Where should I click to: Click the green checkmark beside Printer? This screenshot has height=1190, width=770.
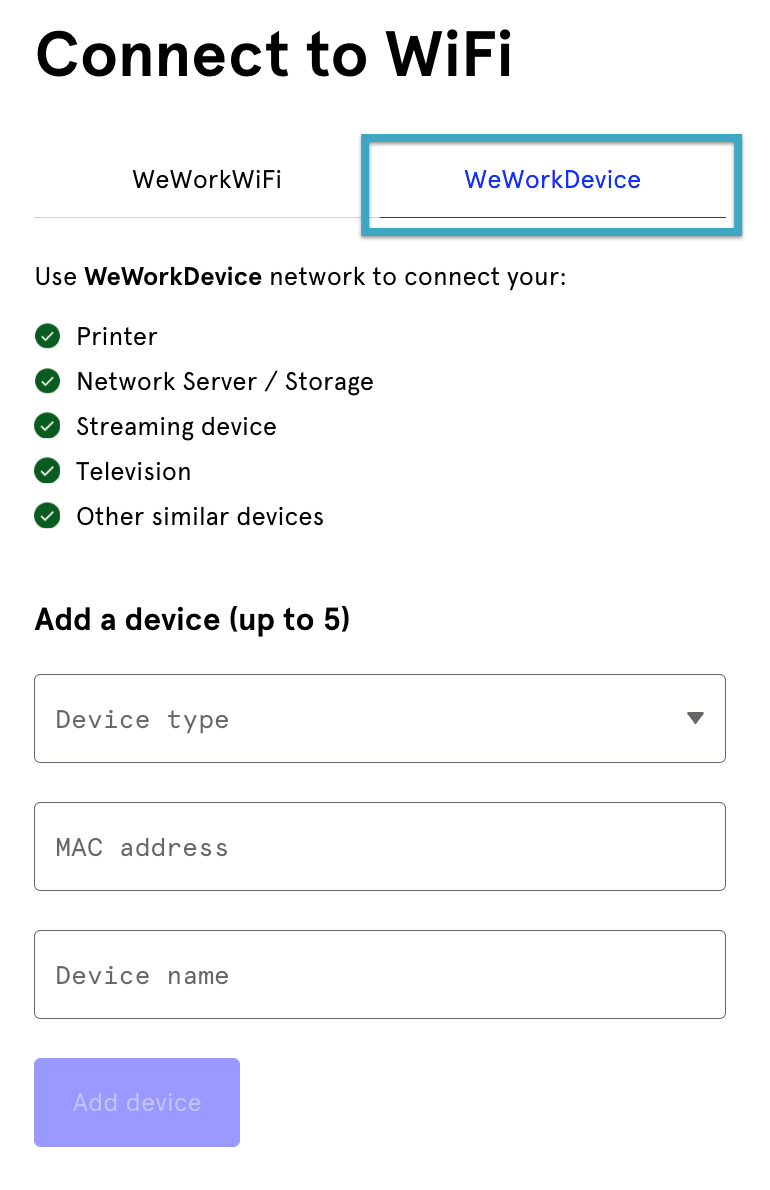47,336
